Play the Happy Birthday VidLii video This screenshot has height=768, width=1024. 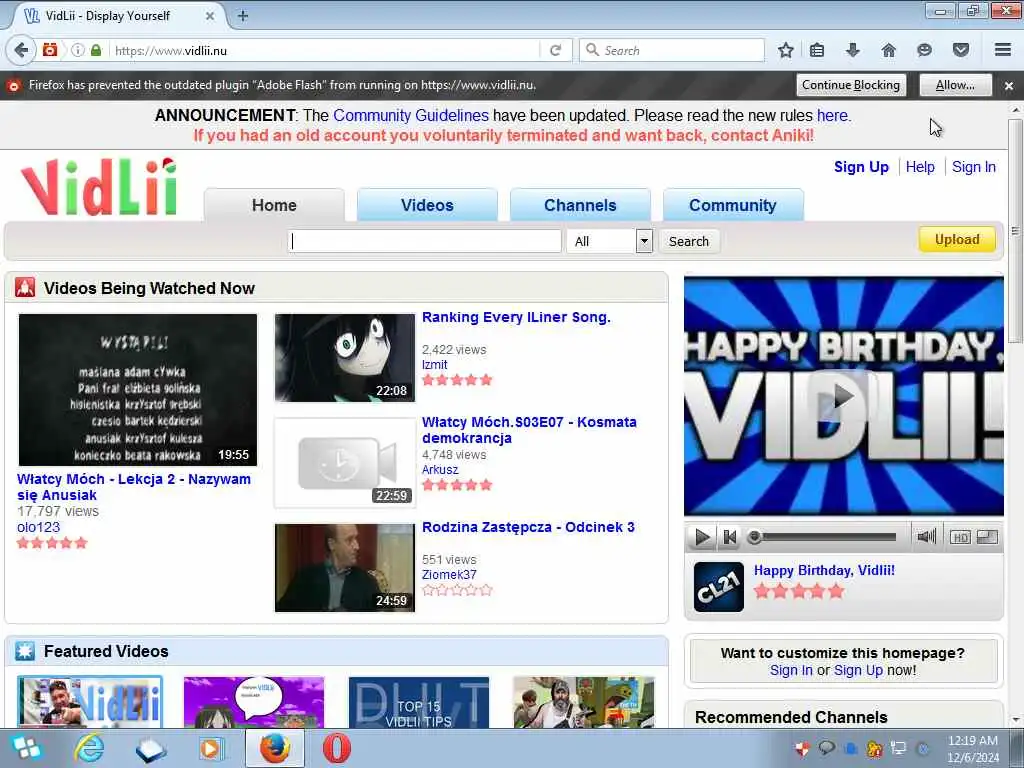844,396
